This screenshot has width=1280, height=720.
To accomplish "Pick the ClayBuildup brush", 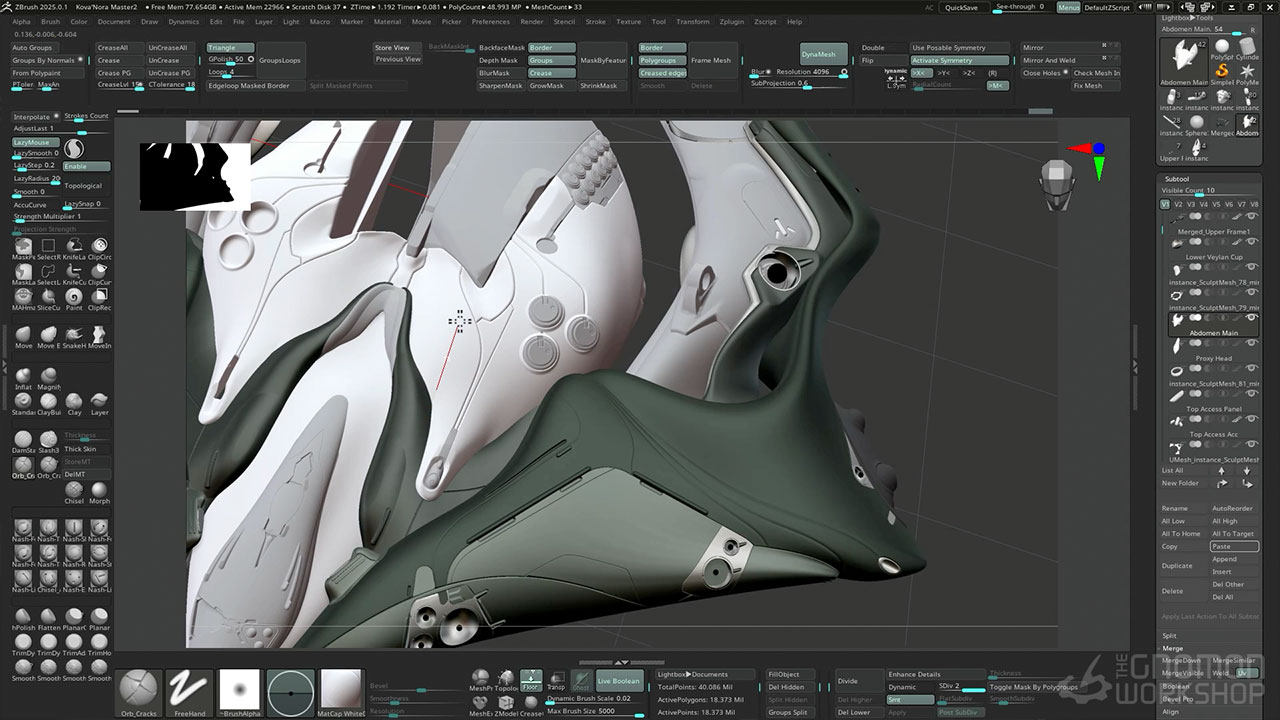I will pos(49,402).
